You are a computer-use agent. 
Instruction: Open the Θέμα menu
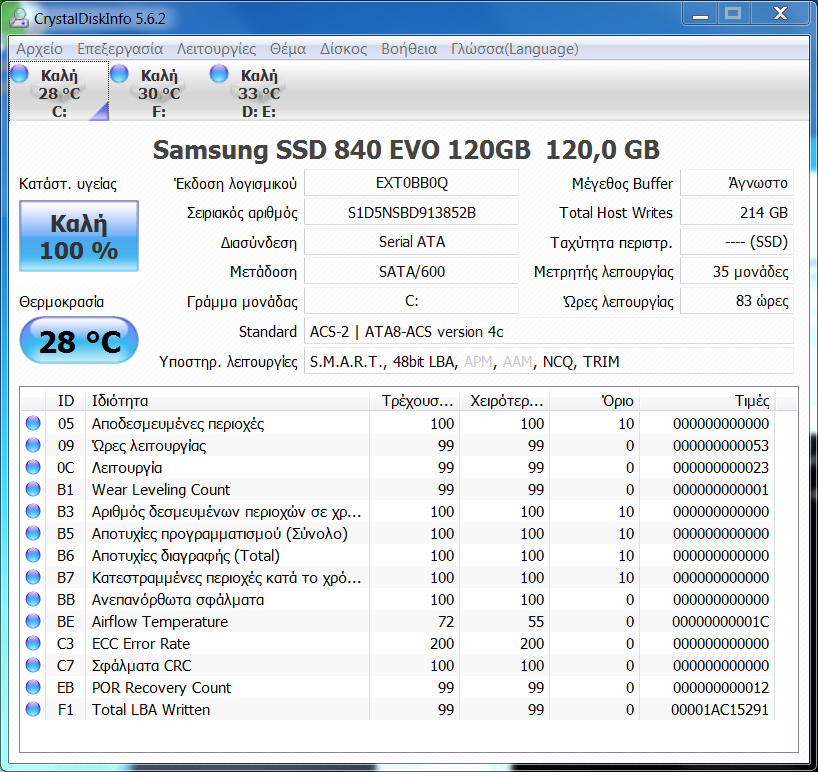pyautogui.click(x=288, y=49)
